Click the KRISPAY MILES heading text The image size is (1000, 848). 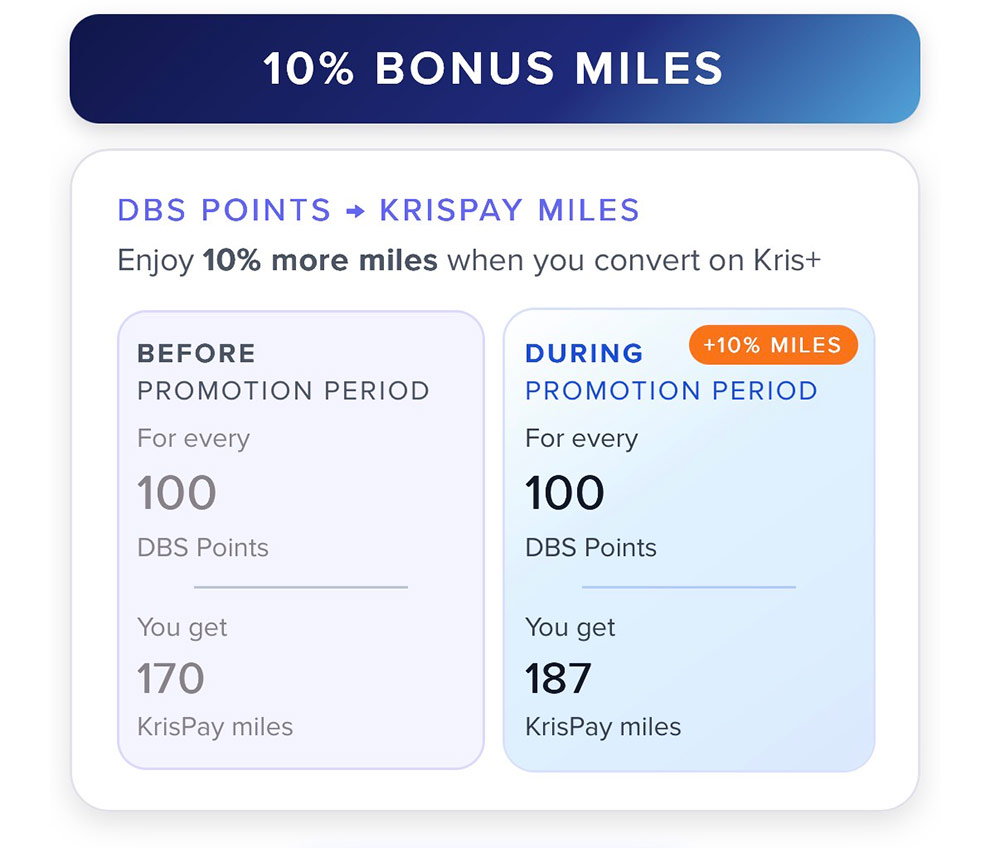tap(509, 211)
